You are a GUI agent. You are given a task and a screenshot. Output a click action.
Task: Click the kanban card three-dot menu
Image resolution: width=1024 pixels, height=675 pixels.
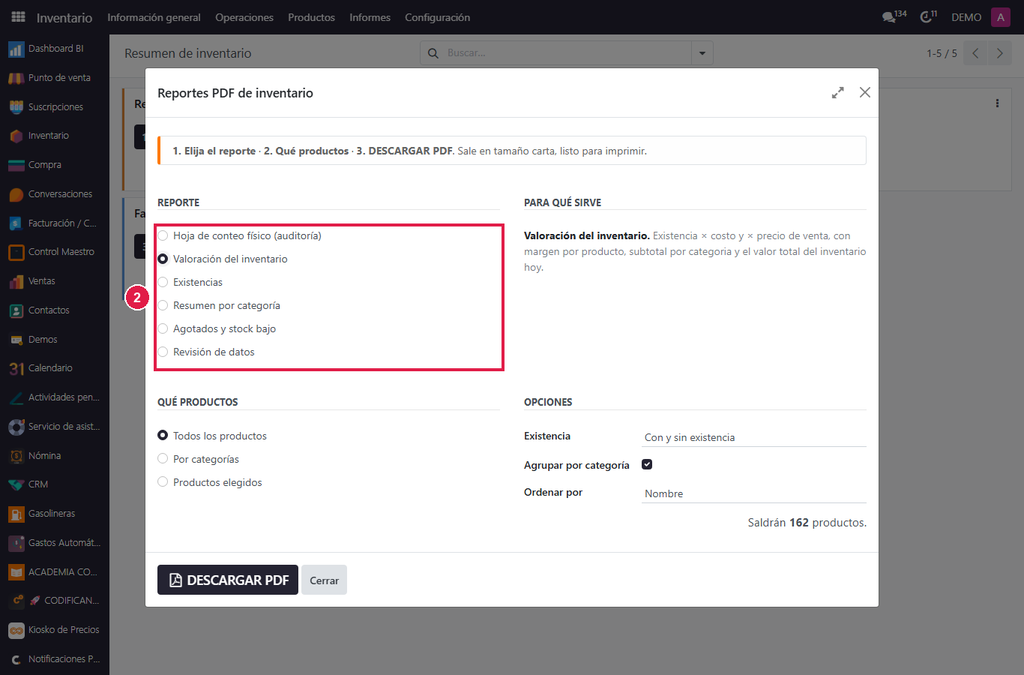[997, 103]
